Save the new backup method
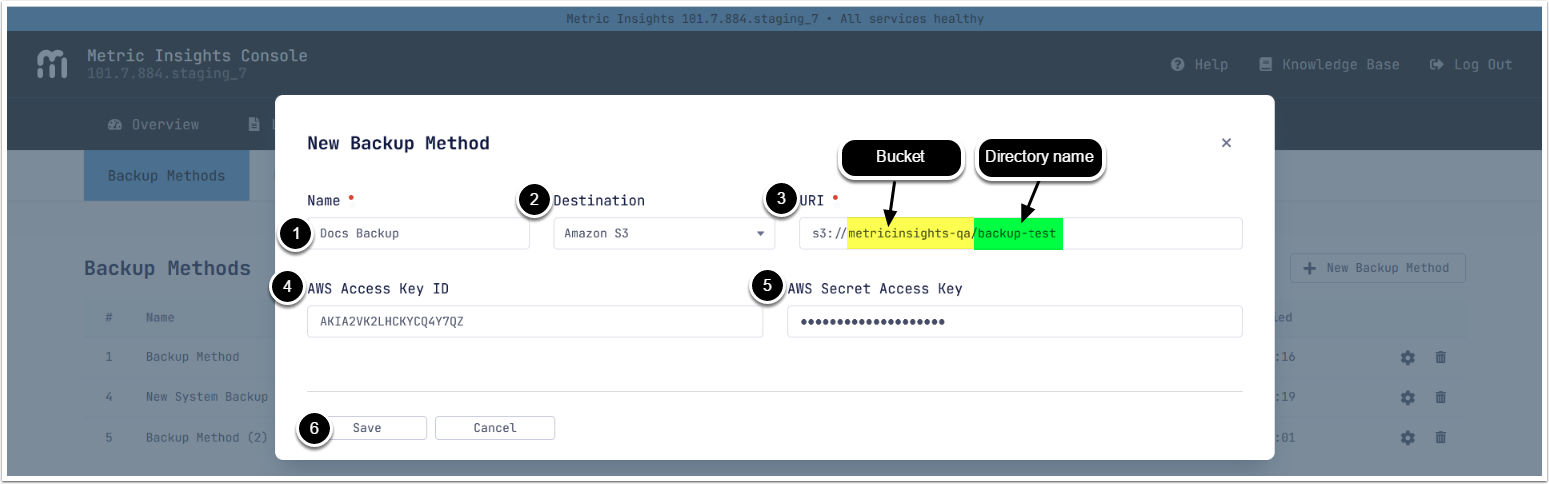 (x=367, y=428)
